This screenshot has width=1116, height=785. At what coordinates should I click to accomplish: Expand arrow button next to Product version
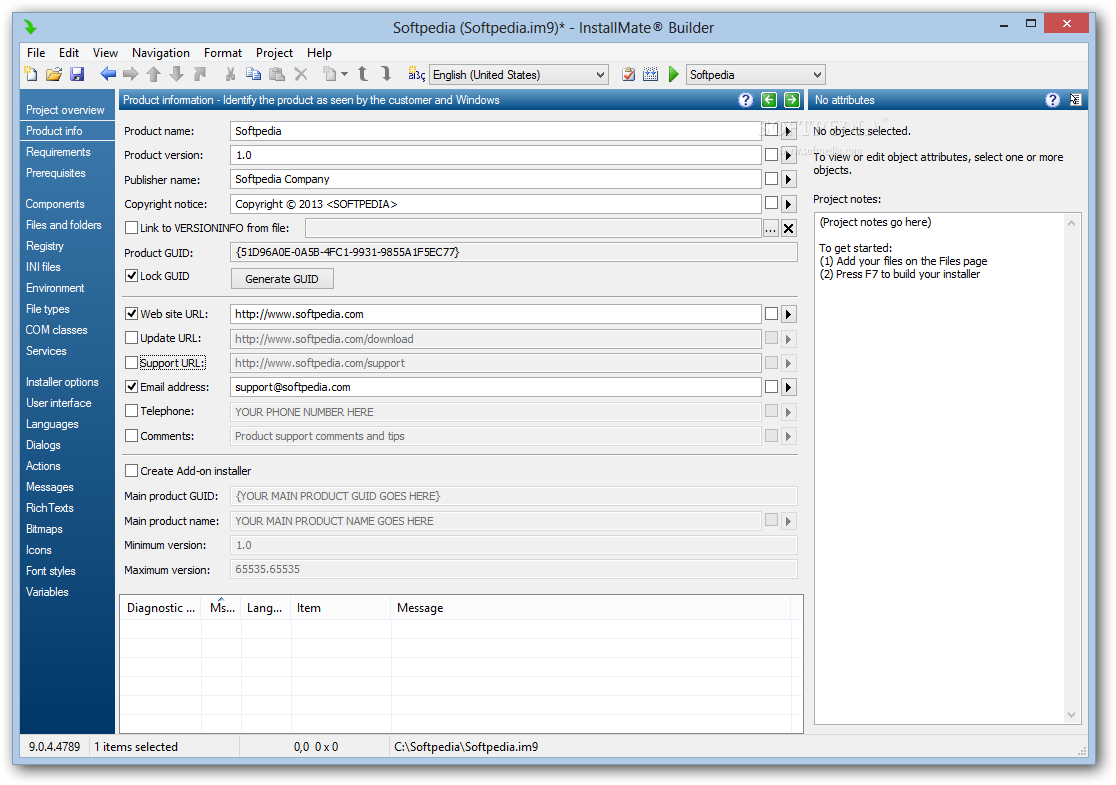click(789, 155)
